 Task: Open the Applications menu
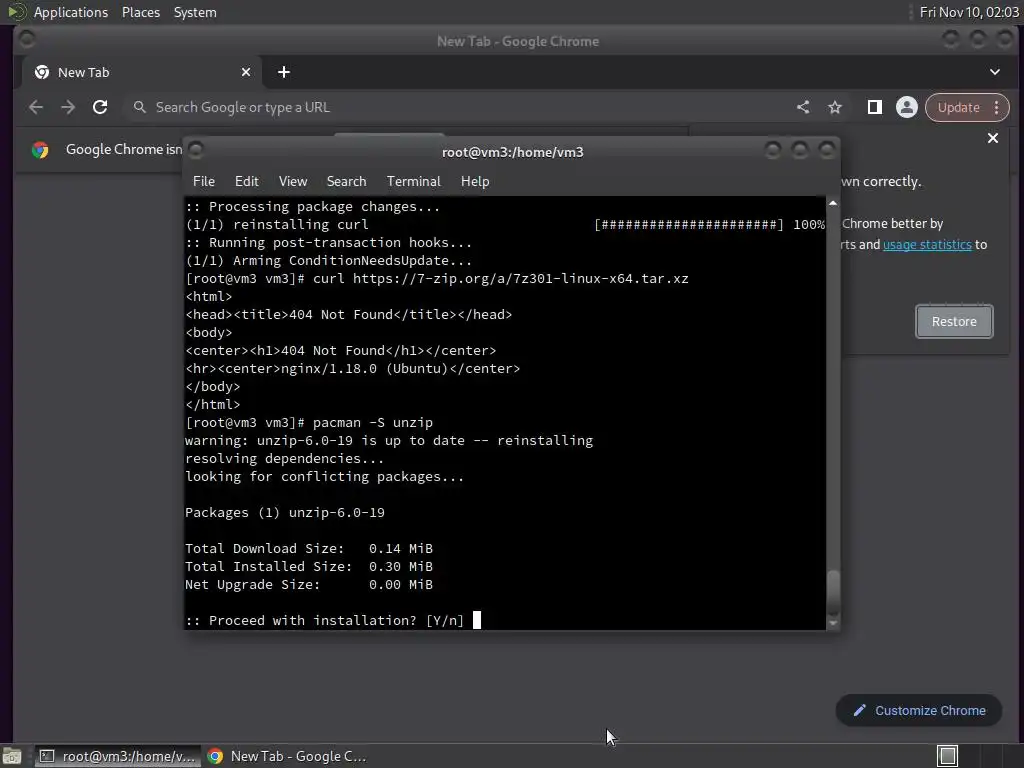pyautogui.click(x=71, y=12)
